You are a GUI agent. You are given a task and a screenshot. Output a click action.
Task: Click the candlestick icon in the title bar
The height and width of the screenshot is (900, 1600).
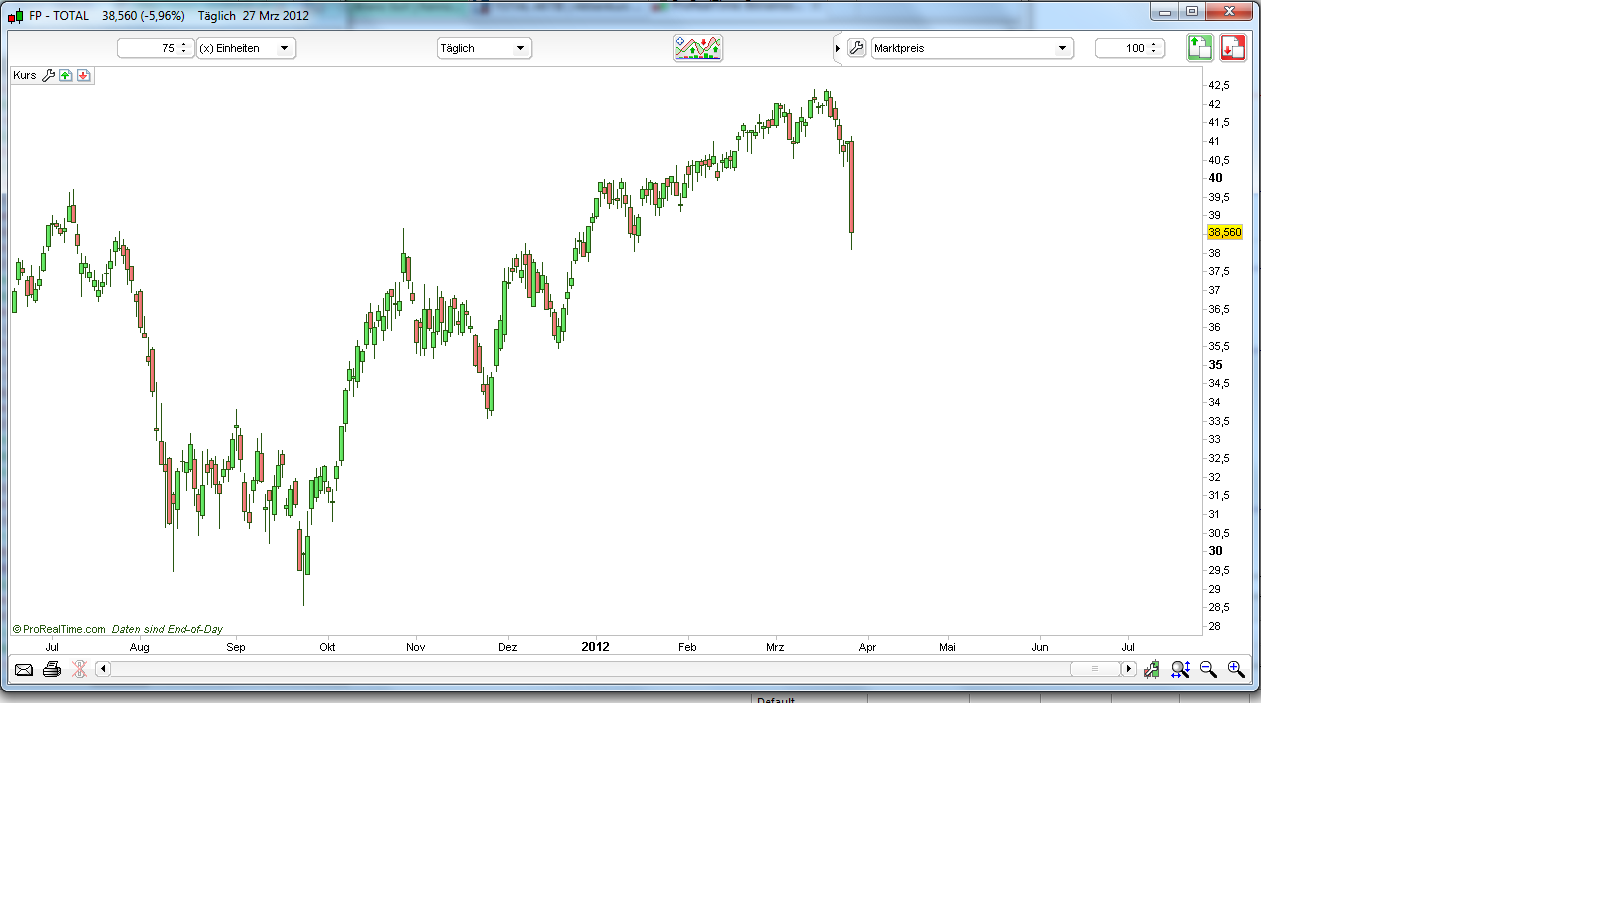[x=15, y=16]
